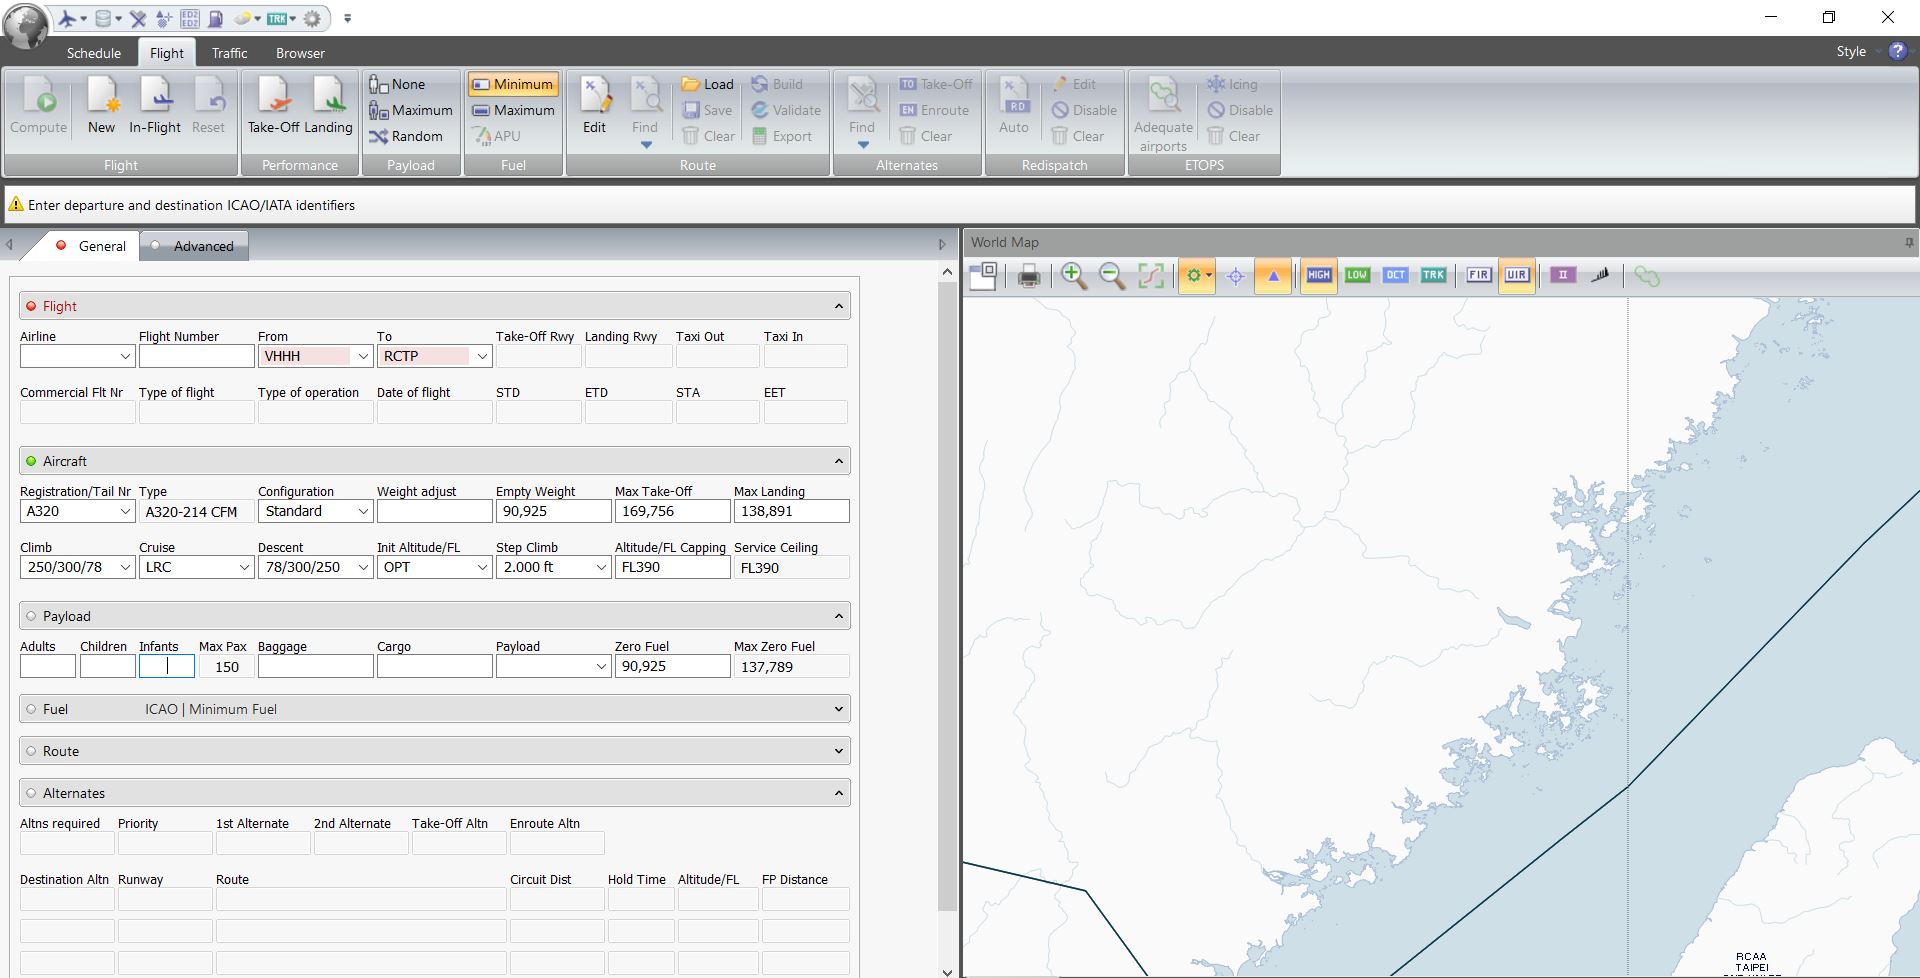The width and height of the screenshot is (1920, 978).
Task: Click the Altitude/FL Capping field
Action: [x=673, y=567]
